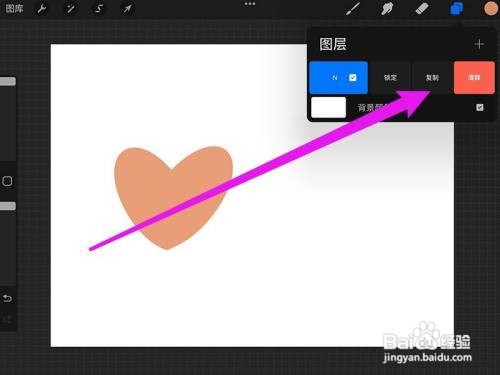Activate the Transform arrow tool

(x=127, y=8)
